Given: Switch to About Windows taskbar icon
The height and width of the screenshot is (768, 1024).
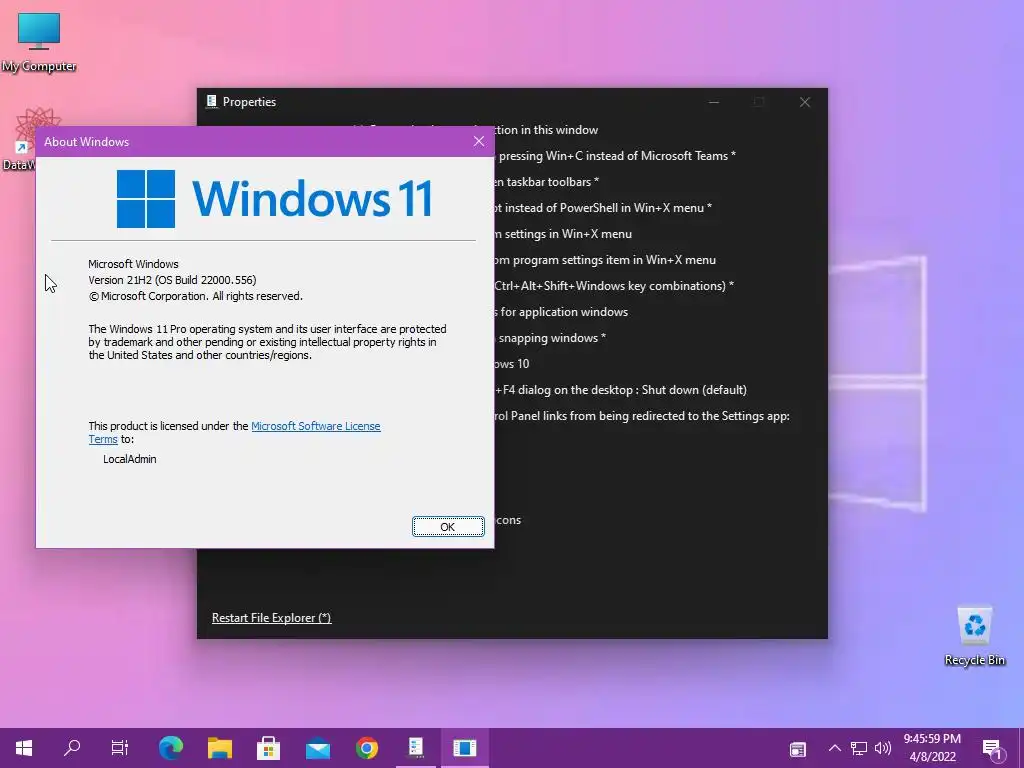Looking at the screenshot, I should pos(464,748).
